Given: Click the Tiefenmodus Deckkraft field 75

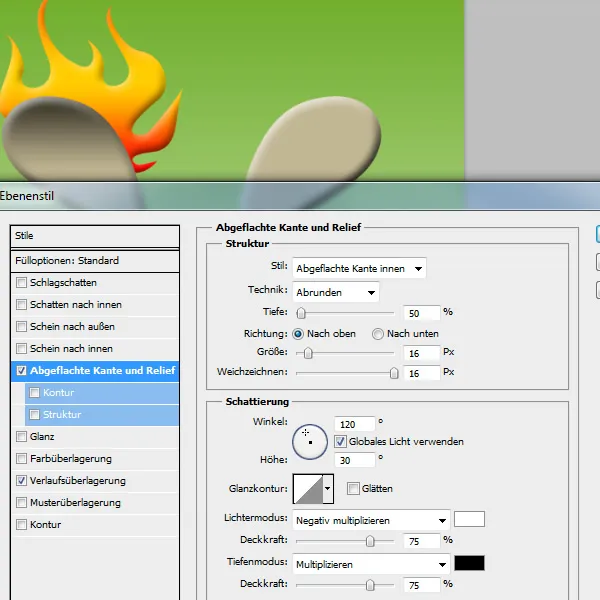Looking at the screenshot, I should point(421,585).
